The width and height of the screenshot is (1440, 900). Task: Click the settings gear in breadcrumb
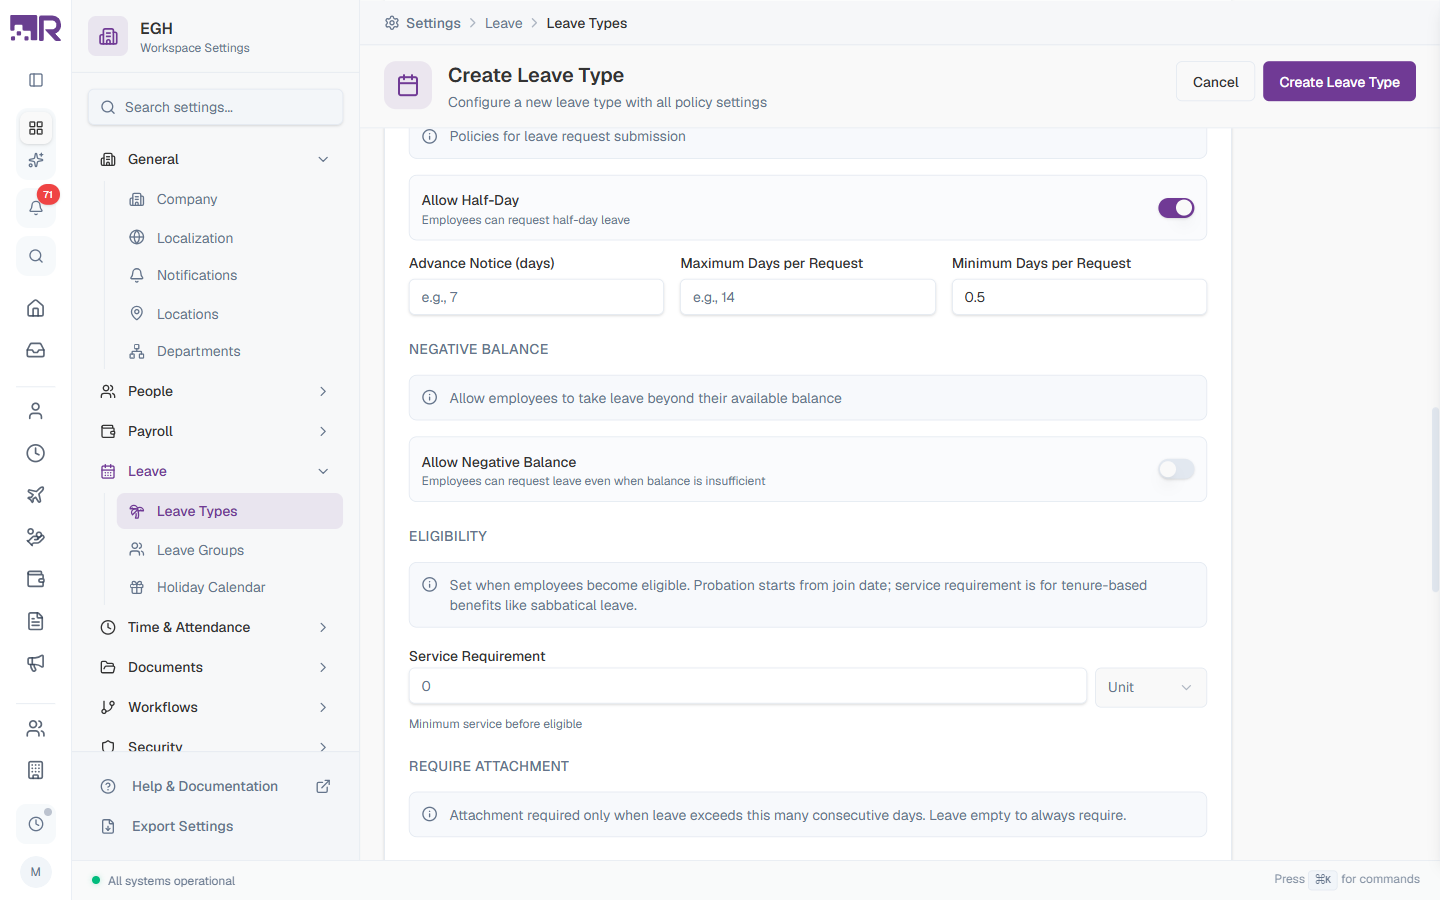coord(392,23)
